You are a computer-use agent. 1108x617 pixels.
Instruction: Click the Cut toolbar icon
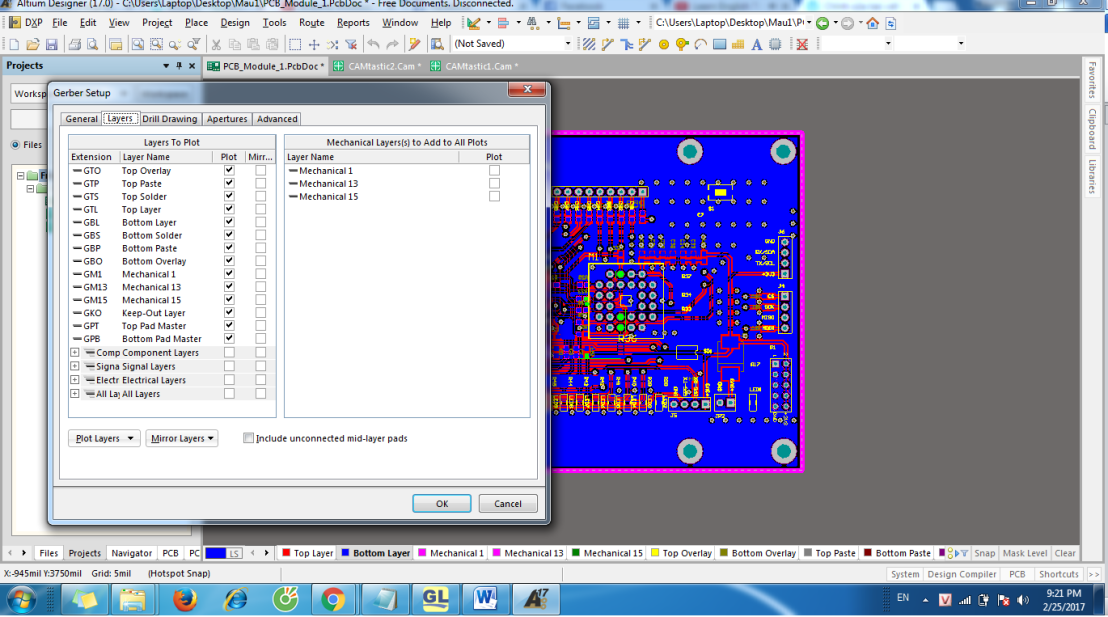(x=216, y=43)
